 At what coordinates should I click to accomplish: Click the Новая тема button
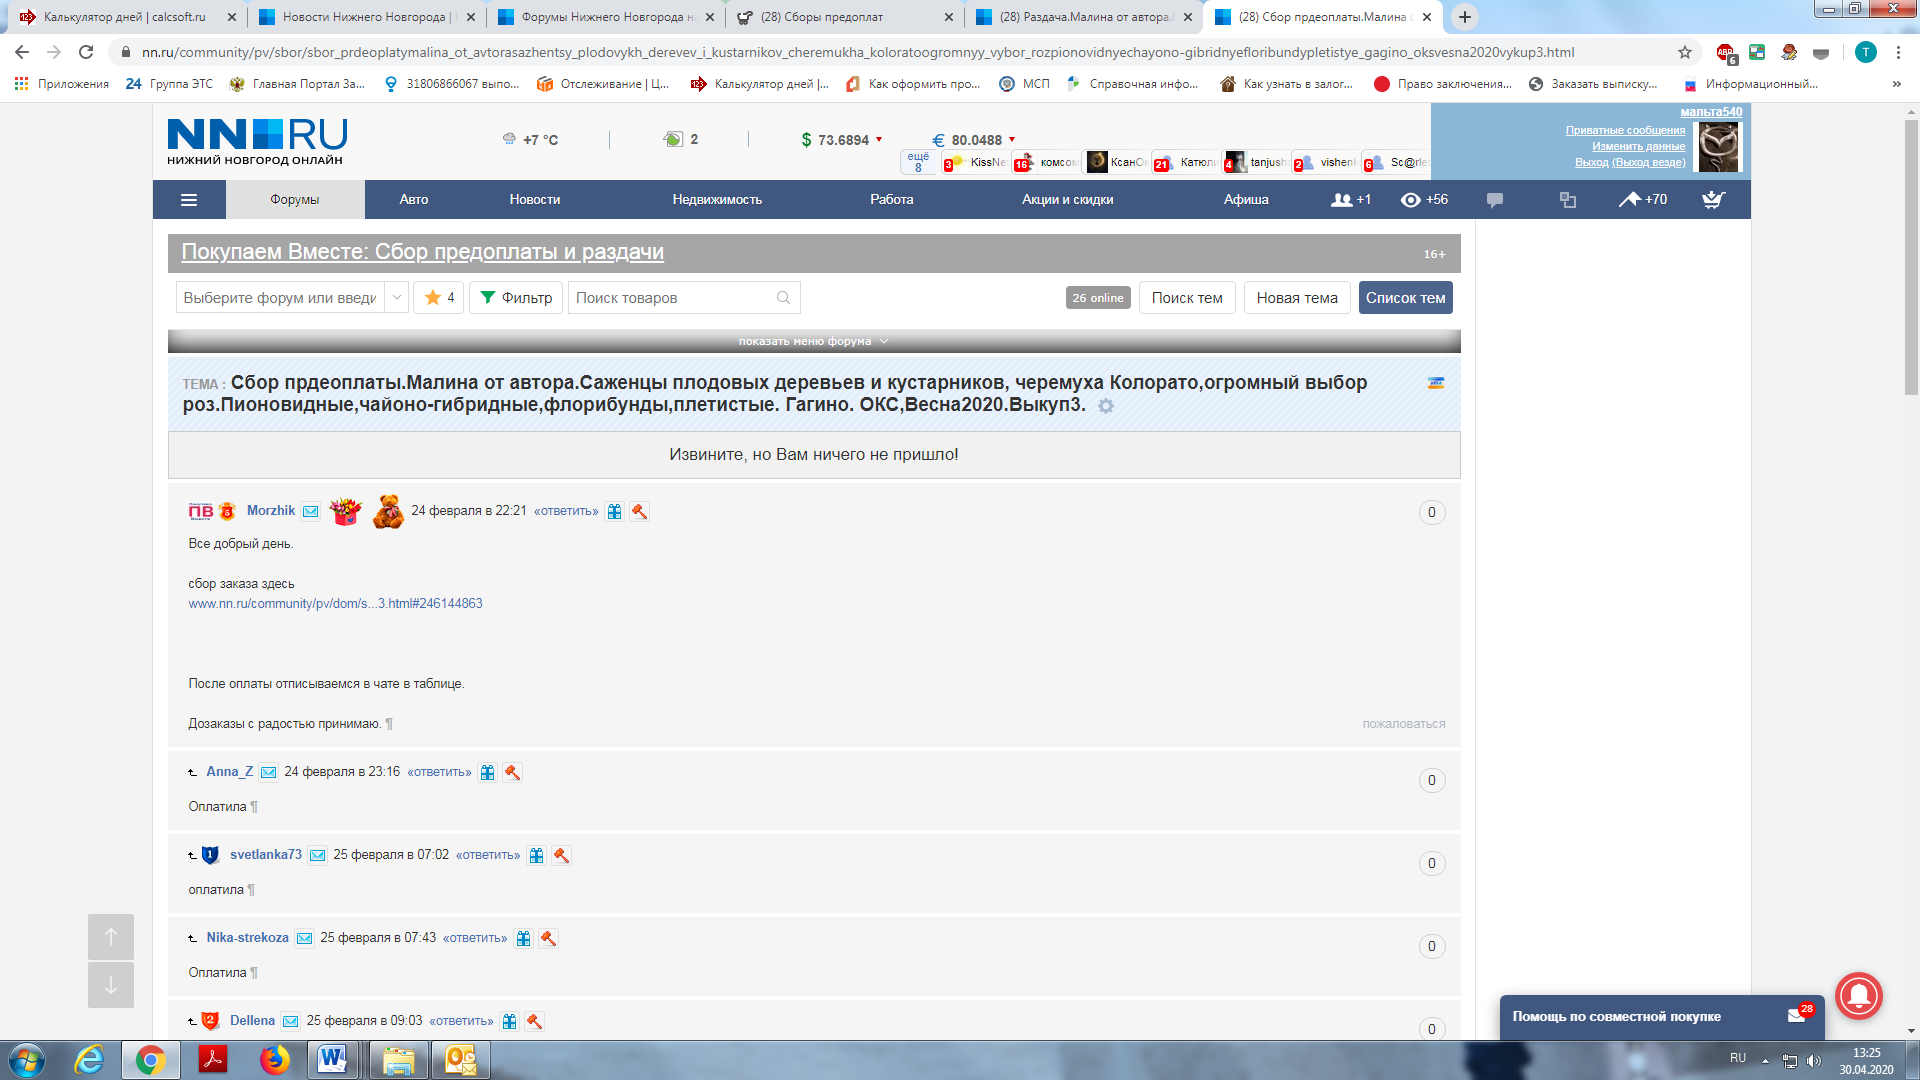coord(1296,298)
